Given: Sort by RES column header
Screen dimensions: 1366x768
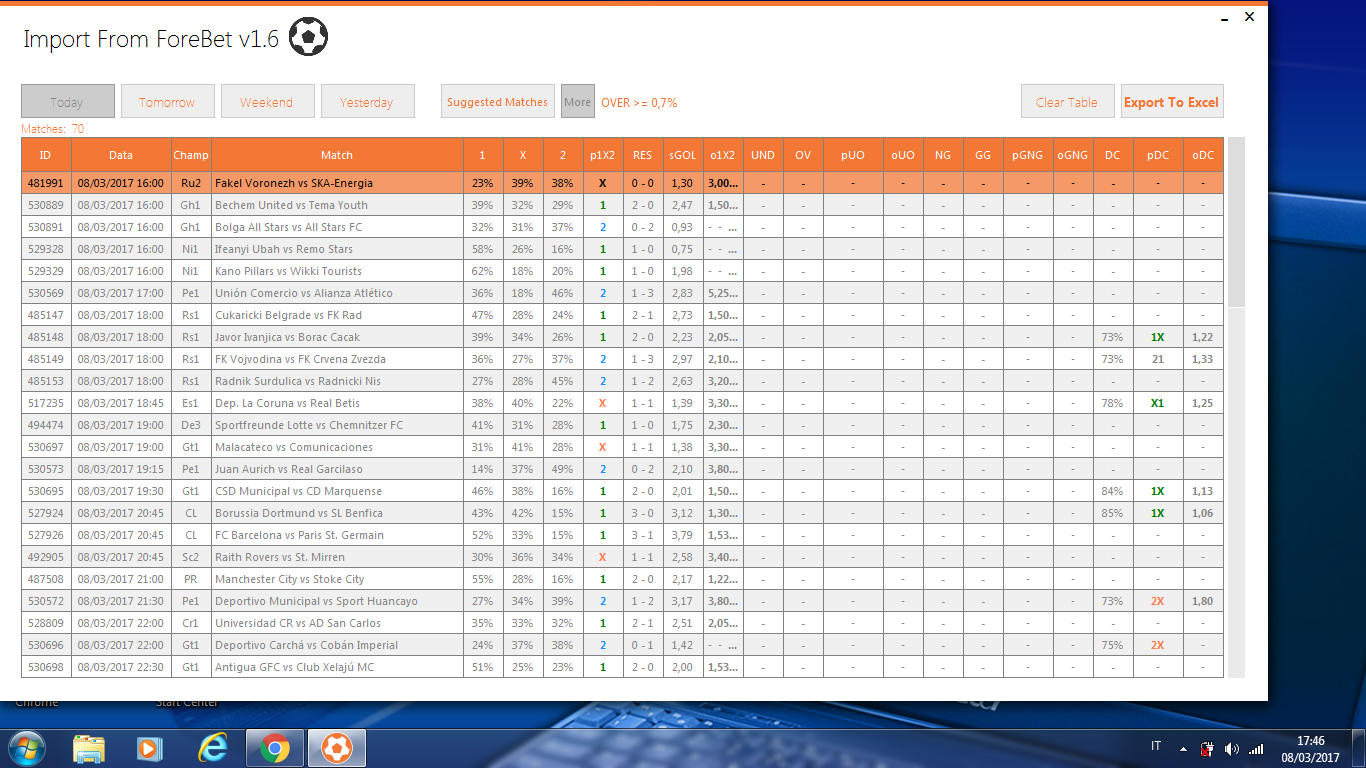Looking at the screenshot, I should point(643,155).
